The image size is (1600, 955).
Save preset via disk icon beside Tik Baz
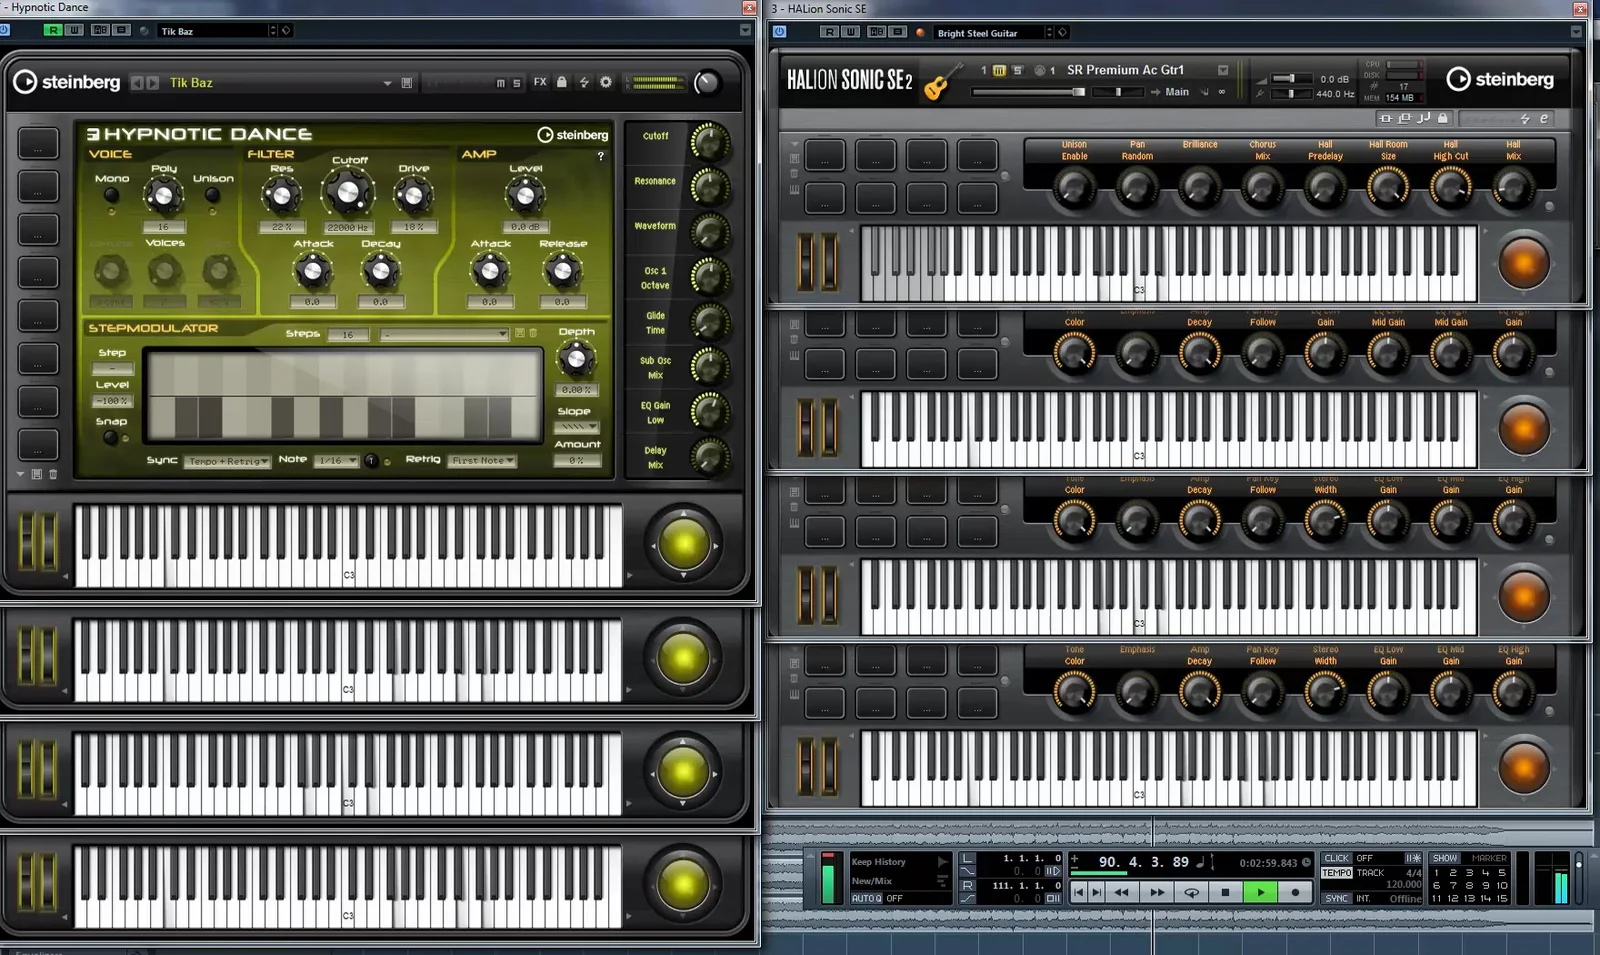click(407, 83)
